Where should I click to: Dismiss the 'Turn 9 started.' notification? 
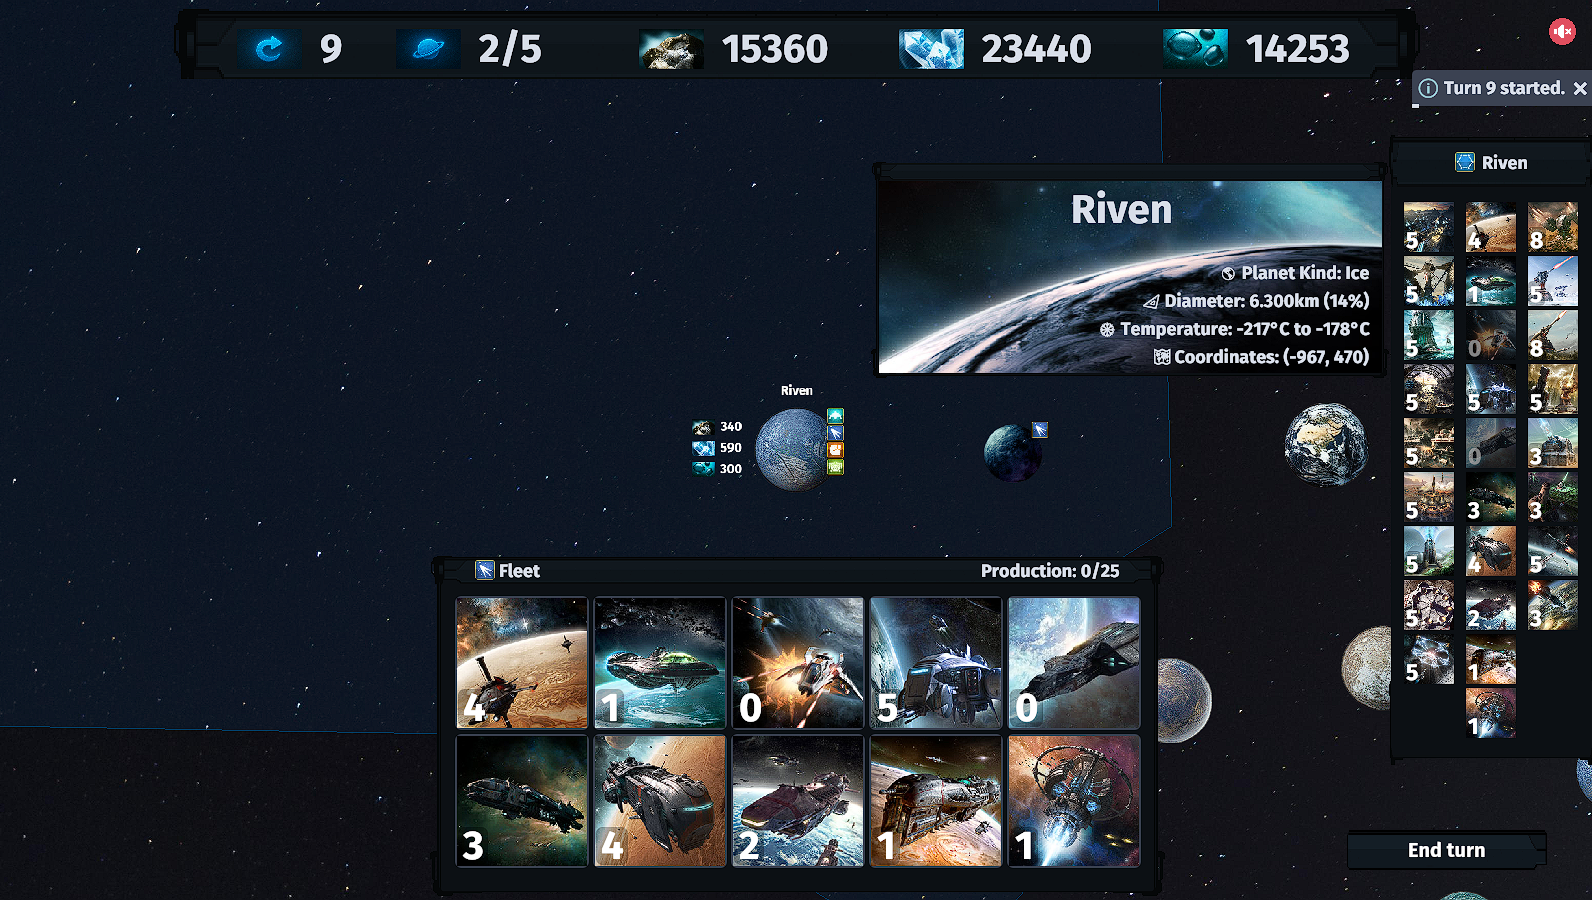[1580, 88]
